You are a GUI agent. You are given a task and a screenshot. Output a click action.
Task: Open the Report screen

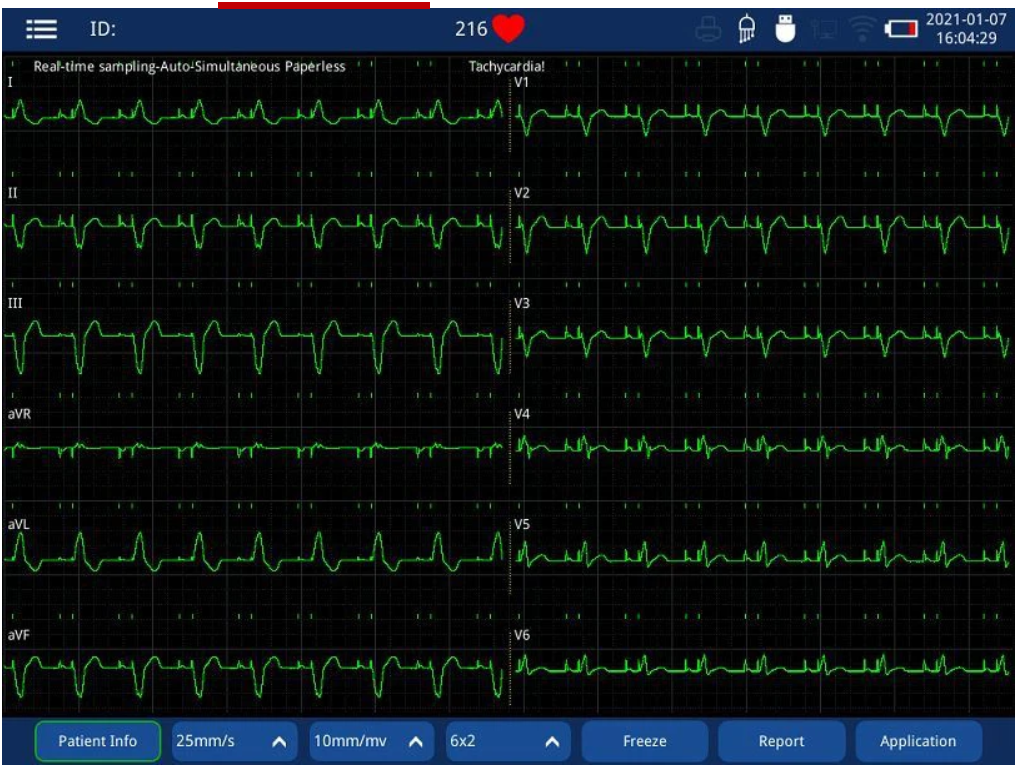(781, 742)
